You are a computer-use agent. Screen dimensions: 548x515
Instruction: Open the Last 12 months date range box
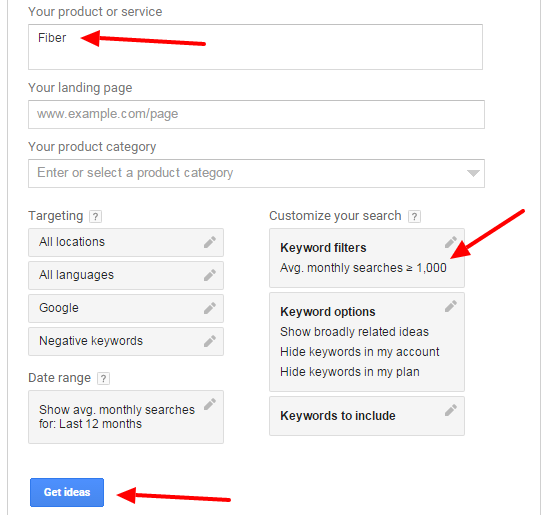(126, 417)
